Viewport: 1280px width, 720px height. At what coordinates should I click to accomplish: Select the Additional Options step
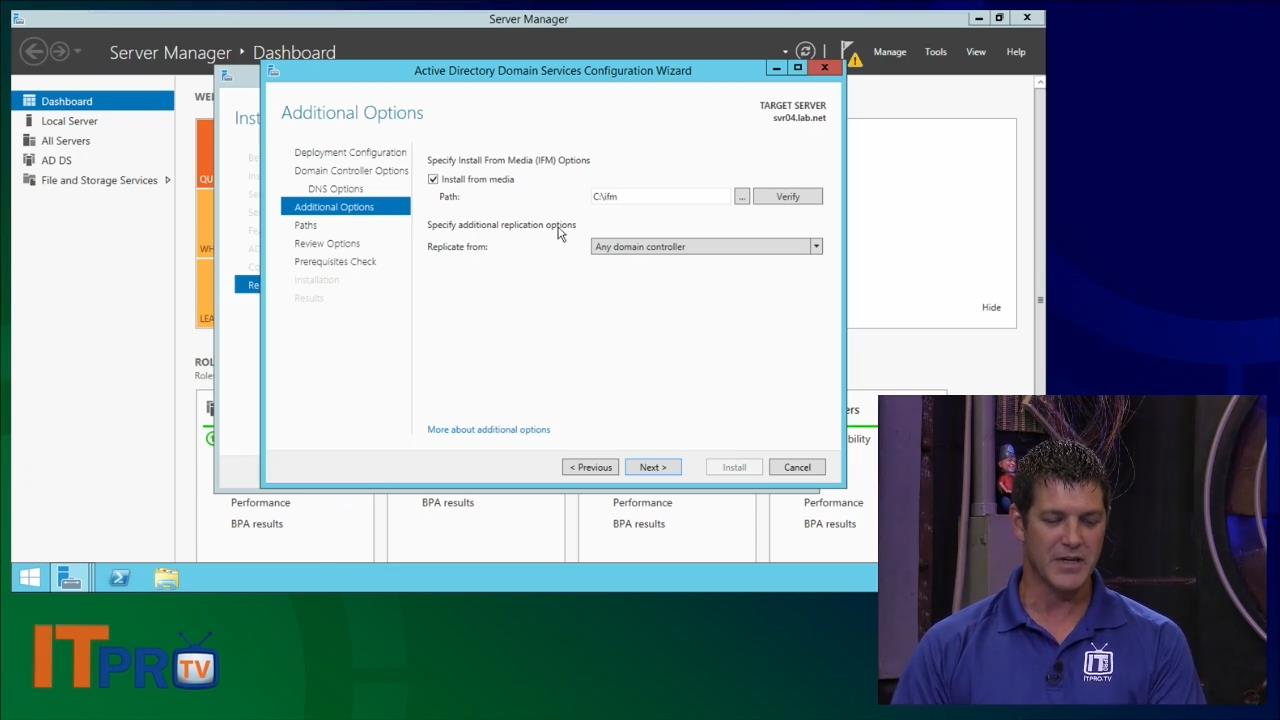(x=345, y=207)
